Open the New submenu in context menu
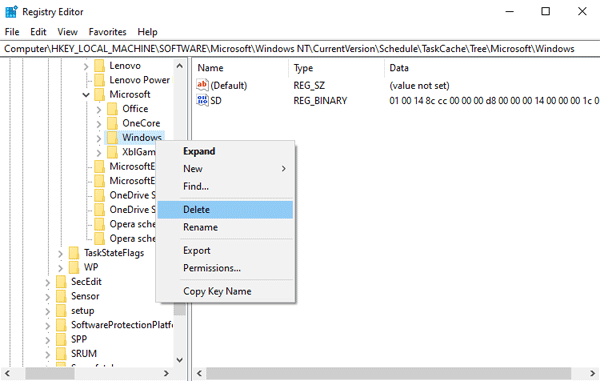This screenshot has width=600, height=381. (225, 169)
